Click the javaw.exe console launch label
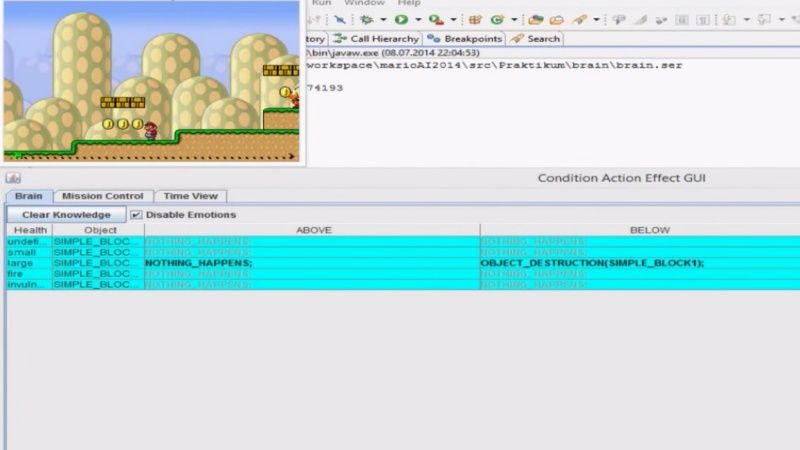Image resolution: width=800 pixels, height=450 pixels. click(393, 53)
